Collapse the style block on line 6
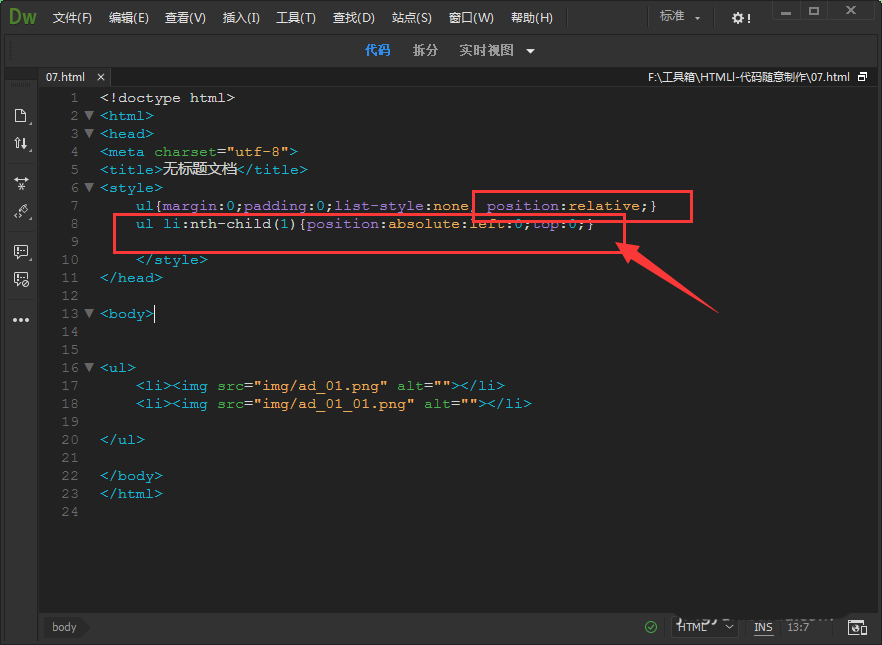 89,188
